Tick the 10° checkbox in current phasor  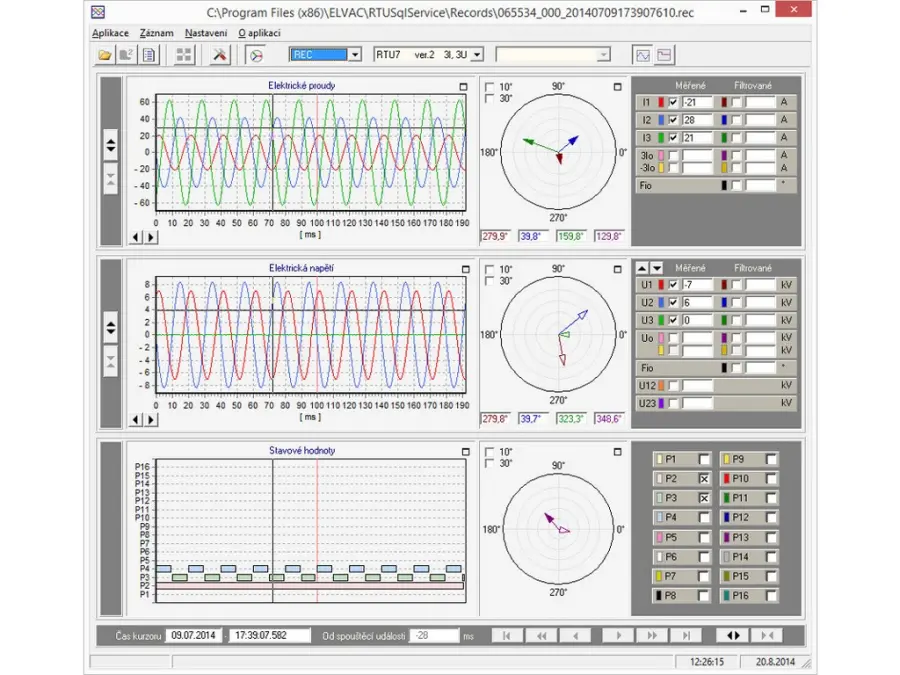click(x=489, y=87)
